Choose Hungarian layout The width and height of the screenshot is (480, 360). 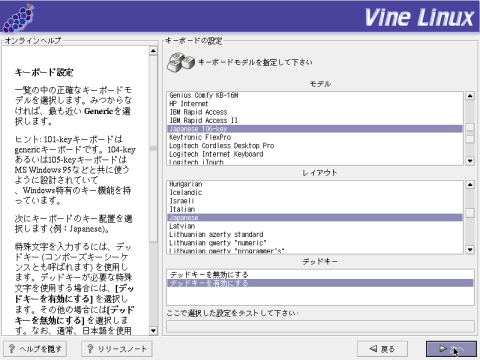point(315,184)
